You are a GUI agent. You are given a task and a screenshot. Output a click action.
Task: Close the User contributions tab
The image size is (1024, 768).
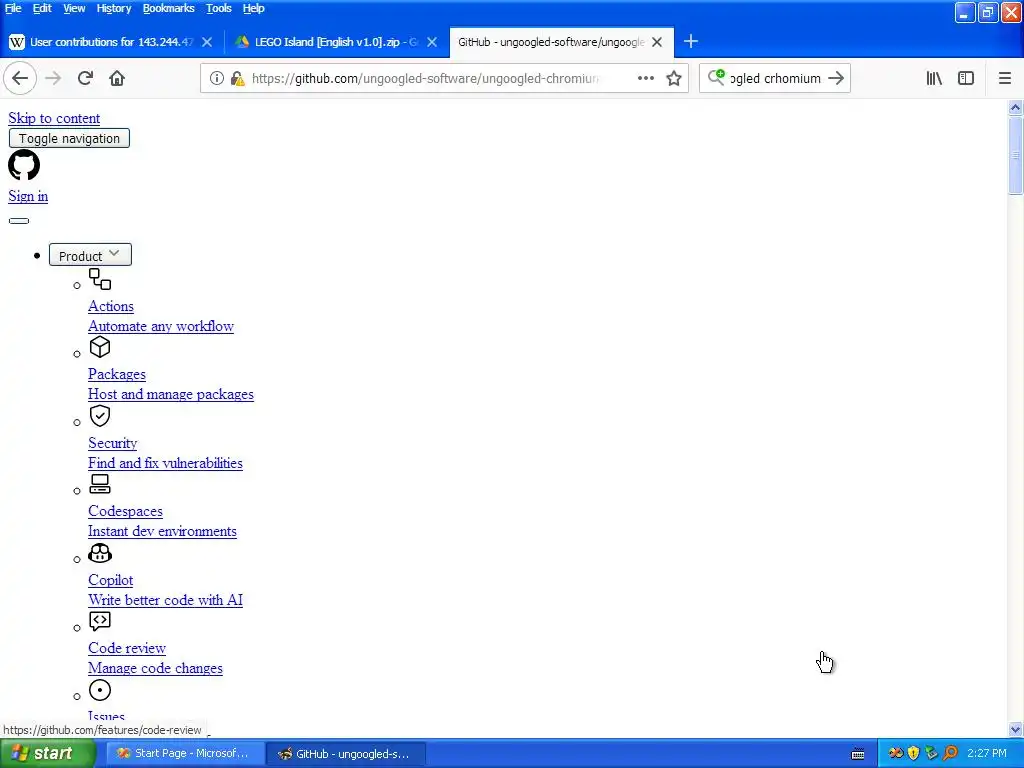pyautogui.click(x=207, y=42)
